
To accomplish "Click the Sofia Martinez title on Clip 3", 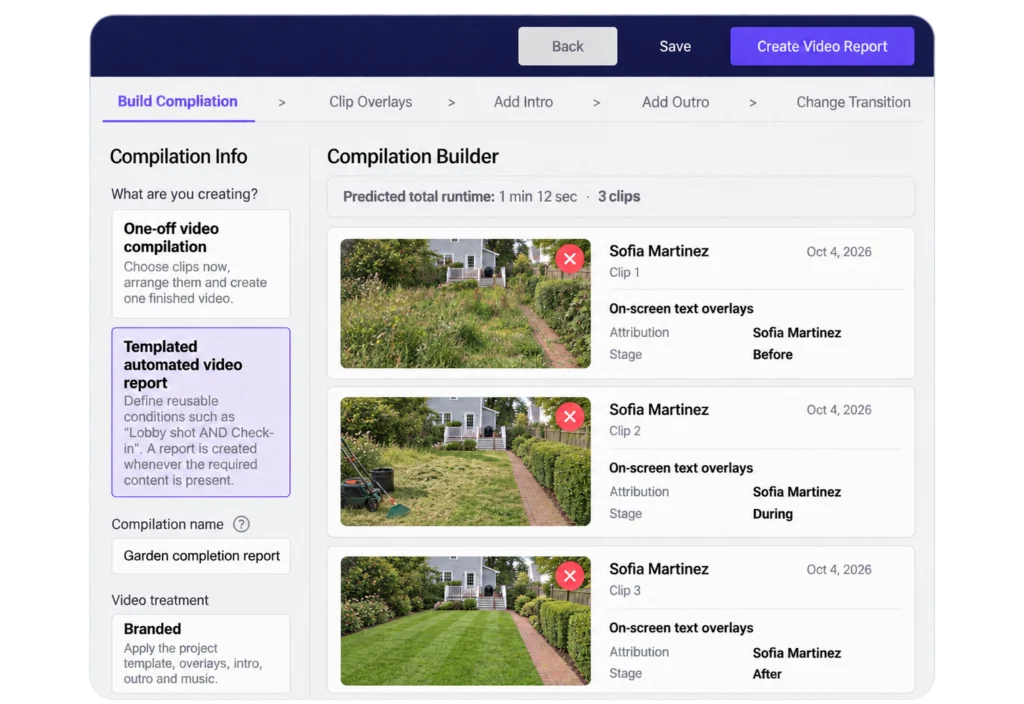I will pyautogui.click(x=658, y=569).
